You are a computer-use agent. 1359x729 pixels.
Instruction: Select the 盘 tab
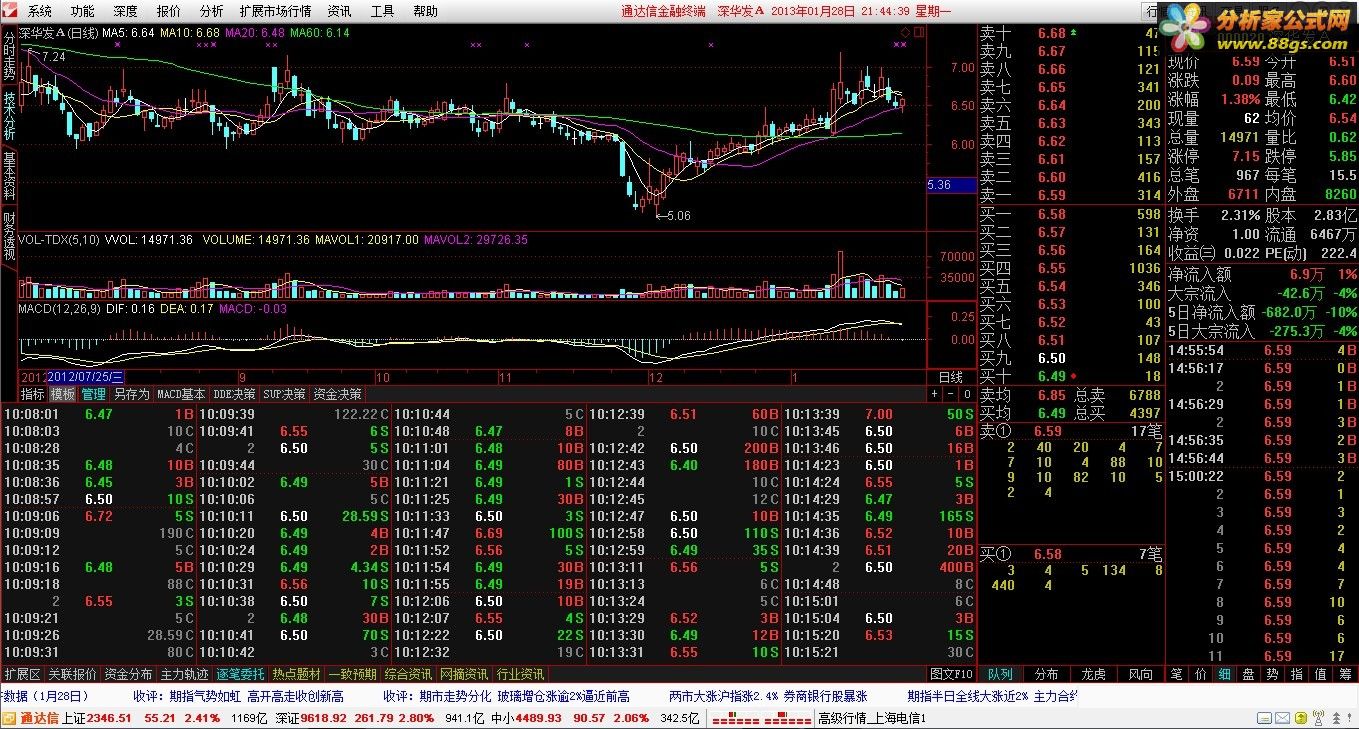(1249, 674)
